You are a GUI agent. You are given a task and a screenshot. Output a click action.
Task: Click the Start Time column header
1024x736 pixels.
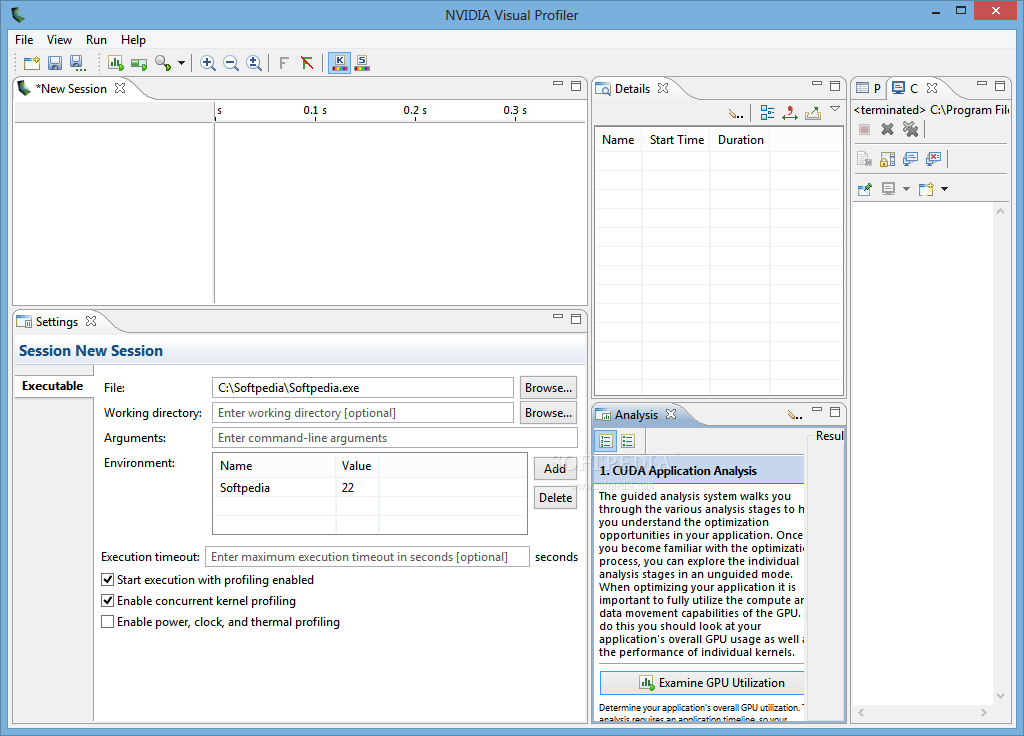(677, 140)
